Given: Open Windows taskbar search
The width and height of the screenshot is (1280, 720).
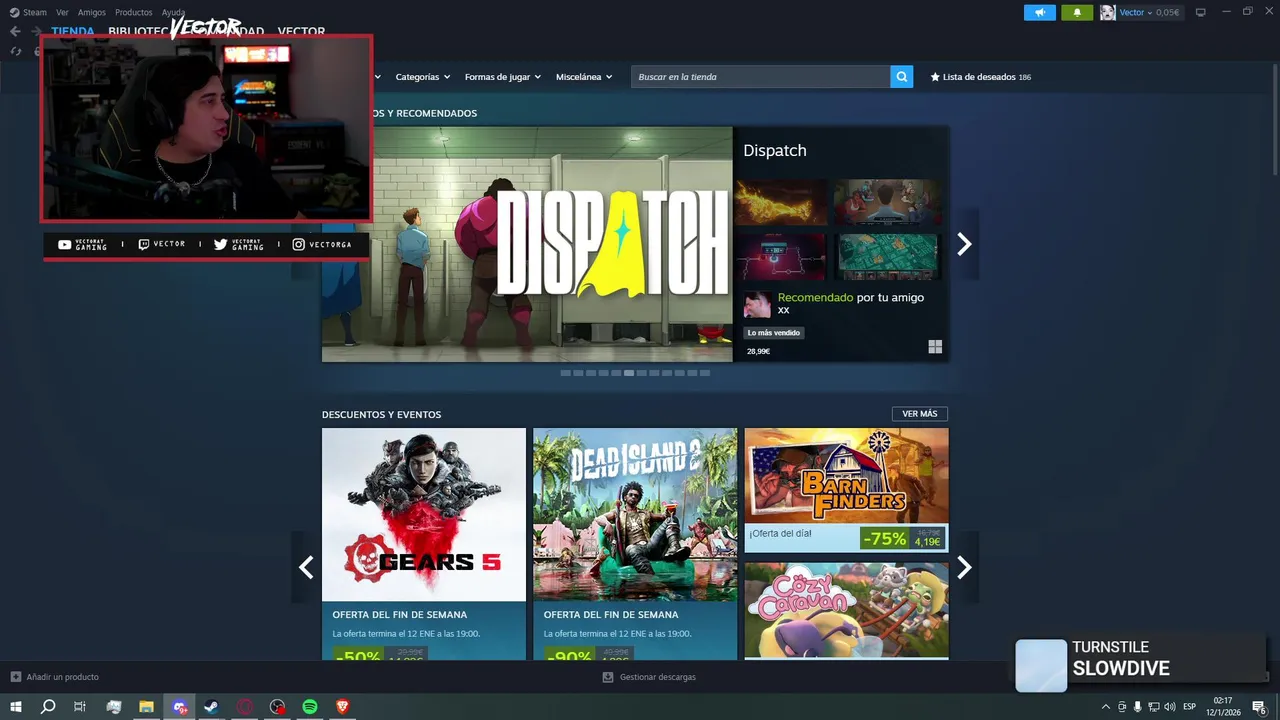Looking at the screenshot, I should coord(47,707).
